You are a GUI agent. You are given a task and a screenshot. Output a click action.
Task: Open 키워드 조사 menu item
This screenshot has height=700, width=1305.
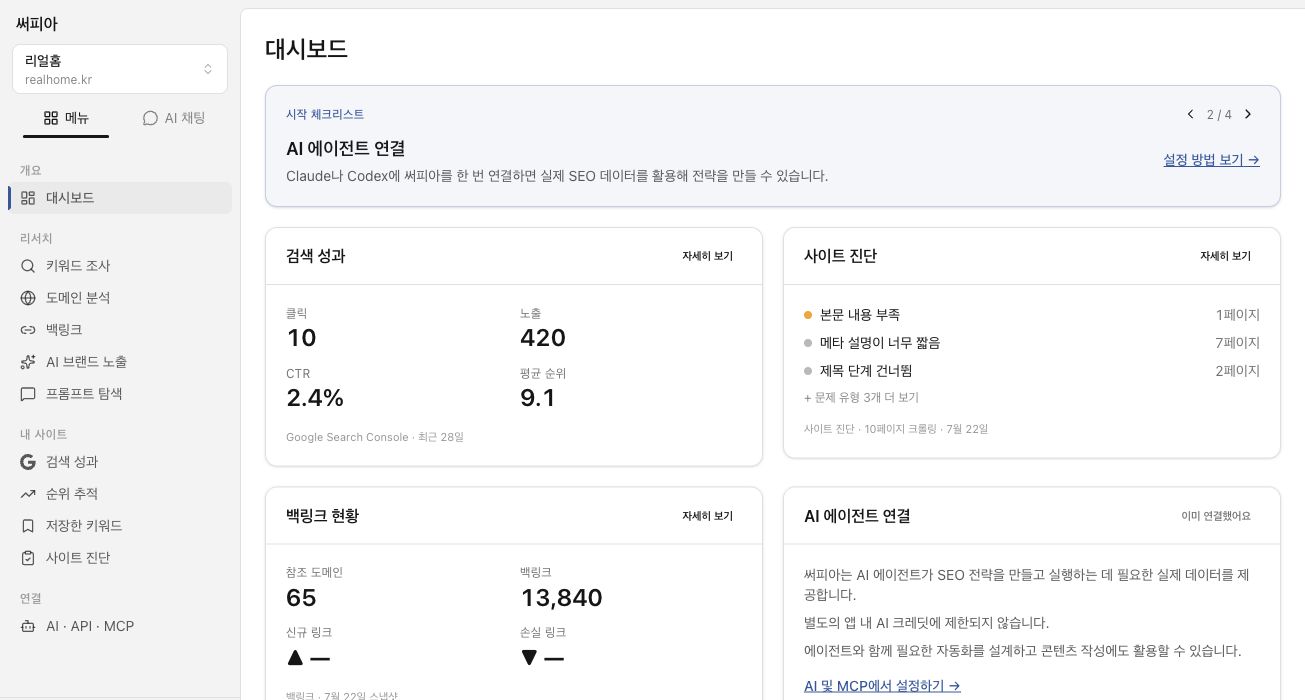(x=120, y=266)
